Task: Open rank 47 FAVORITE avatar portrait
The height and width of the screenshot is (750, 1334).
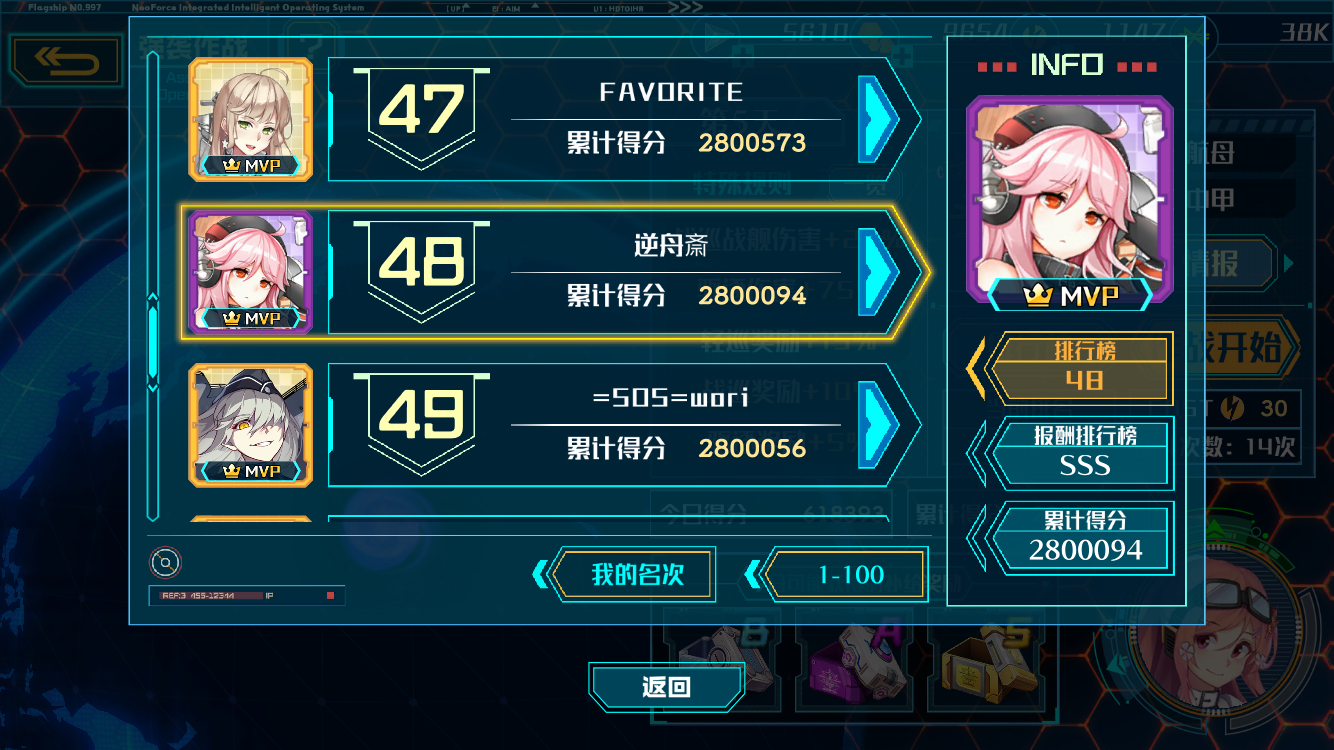Action: [x=251, y=120]
